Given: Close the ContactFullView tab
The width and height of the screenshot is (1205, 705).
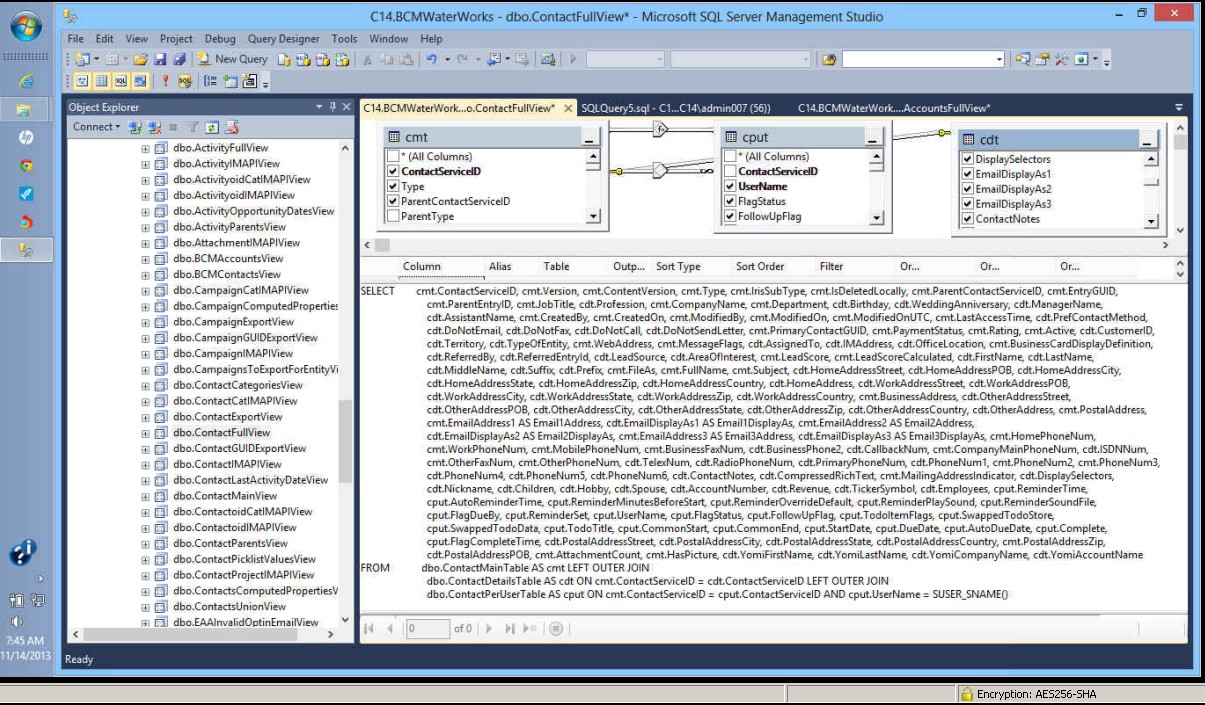Looking at the screenshot, I should [568, 108].
